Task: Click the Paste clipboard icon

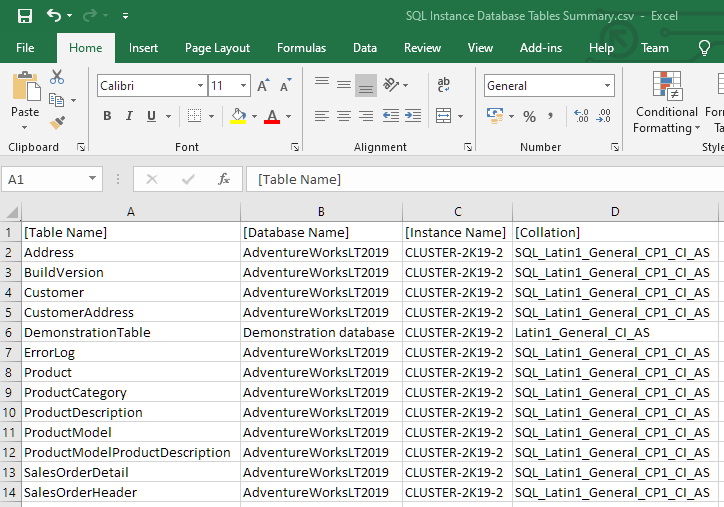Action: coord(26,86)
